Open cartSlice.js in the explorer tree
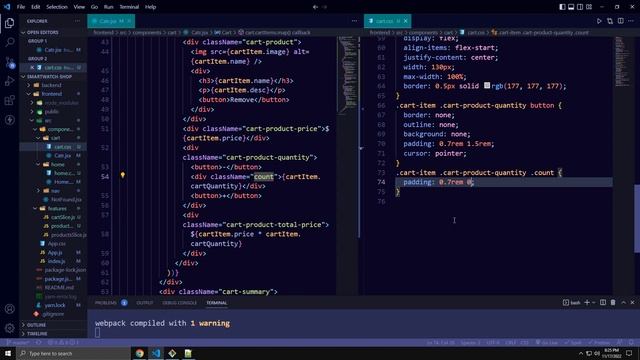Screen dimensions: 640x360 tap(63, 217)
